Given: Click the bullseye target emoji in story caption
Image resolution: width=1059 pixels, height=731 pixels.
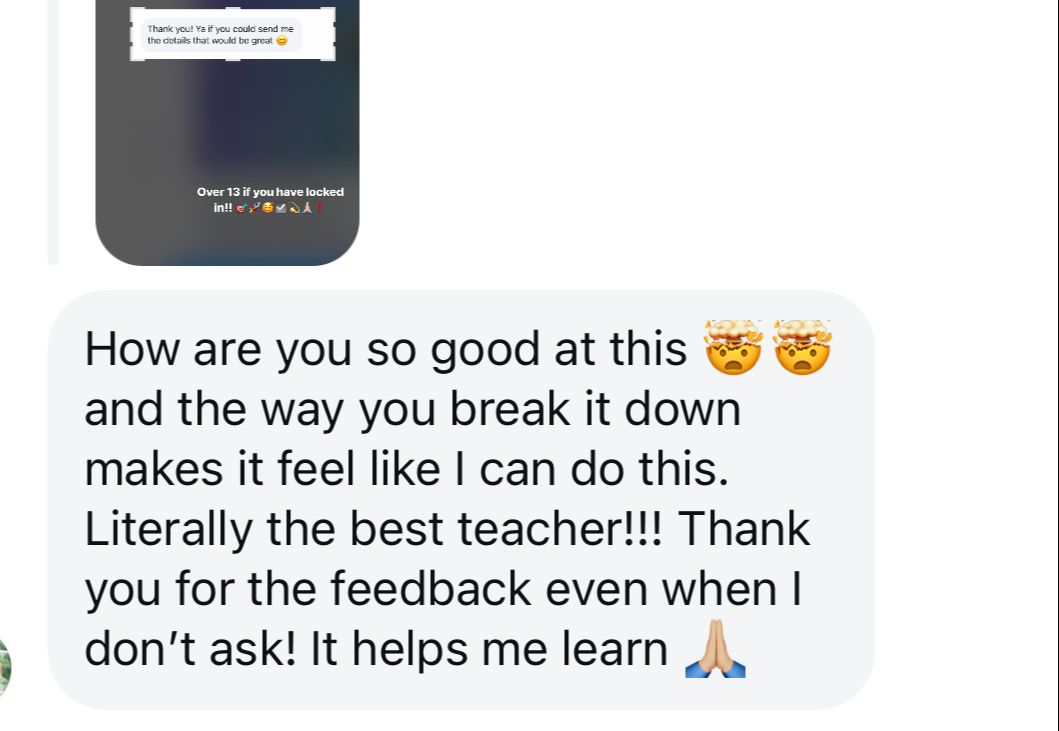Looking at the screenshot, I should [240, 208].
